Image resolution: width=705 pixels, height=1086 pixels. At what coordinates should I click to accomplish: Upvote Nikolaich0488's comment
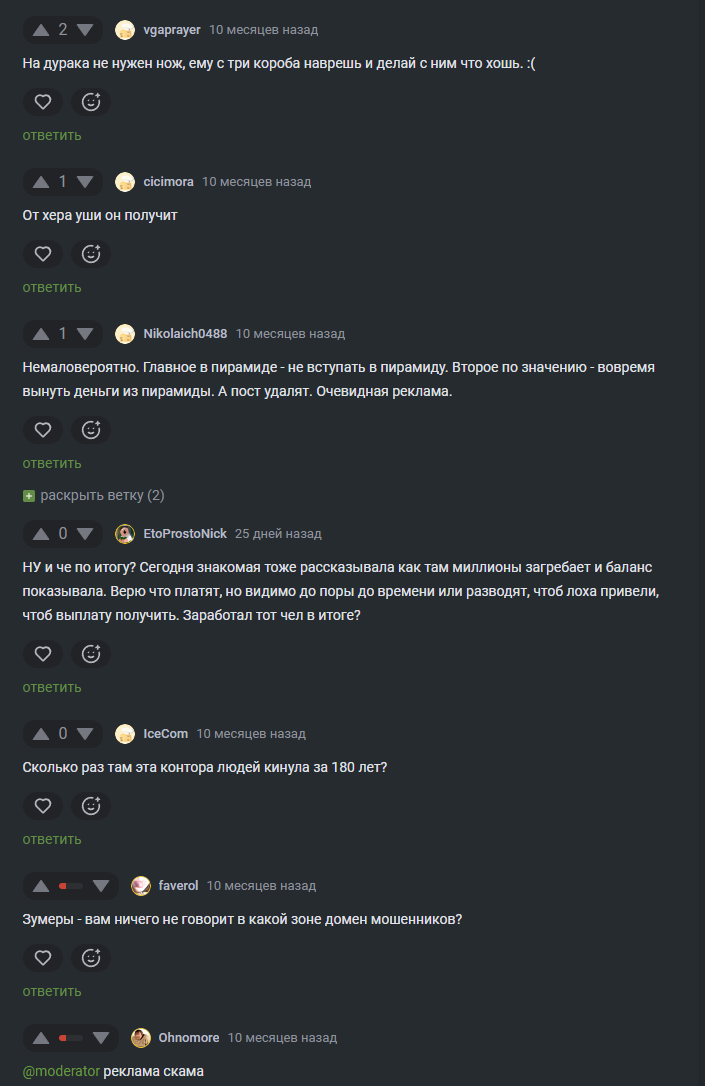click(41, 334)
